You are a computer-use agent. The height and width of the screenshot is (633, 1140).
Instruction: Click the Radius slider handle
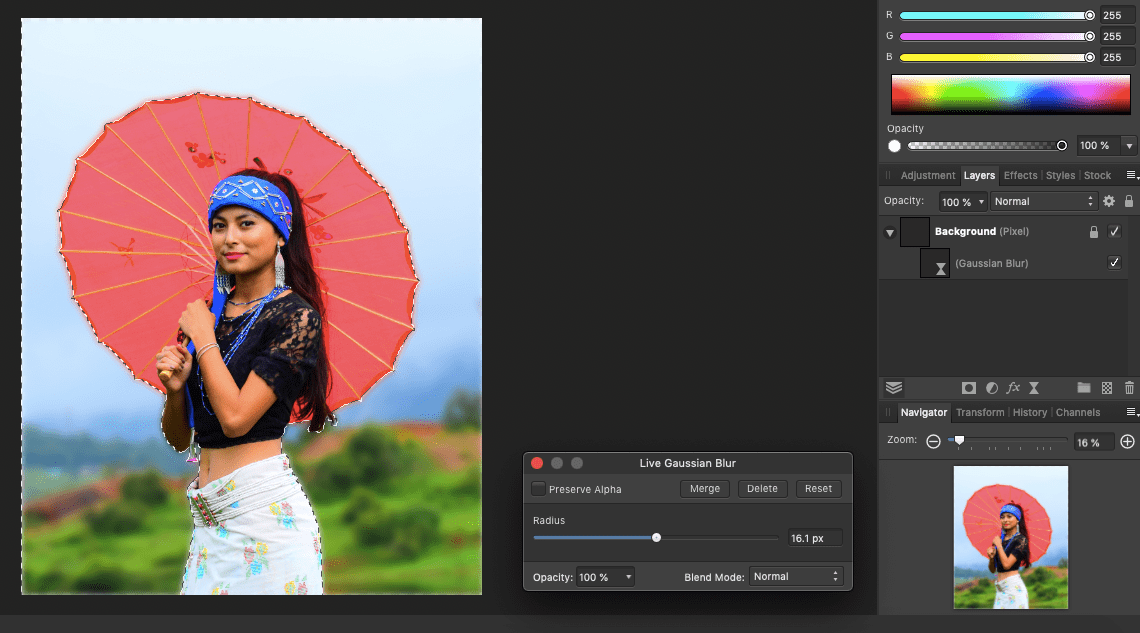(656, 538)
